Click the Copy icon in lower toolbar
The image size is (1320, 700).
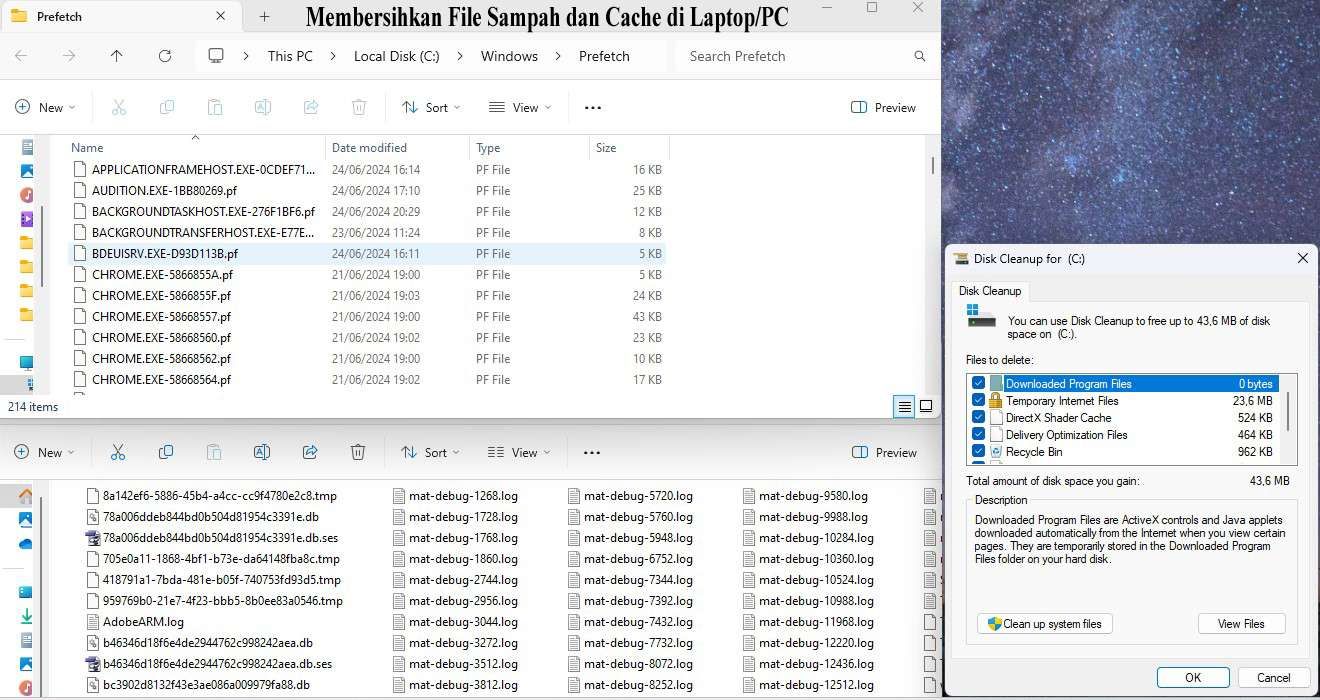point(166,452)
